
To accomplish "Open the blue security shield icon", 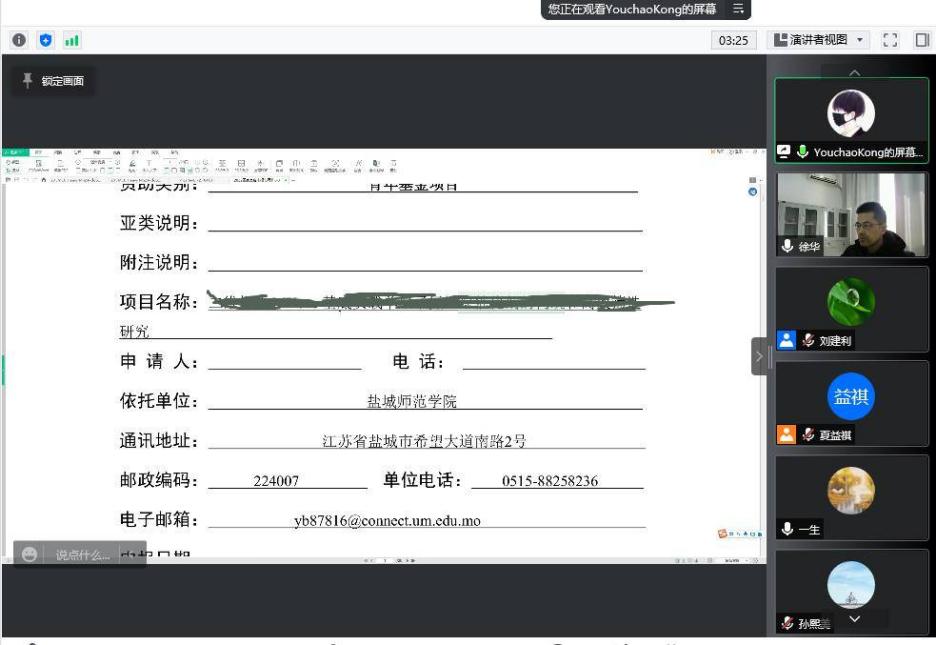I will 45,40.
